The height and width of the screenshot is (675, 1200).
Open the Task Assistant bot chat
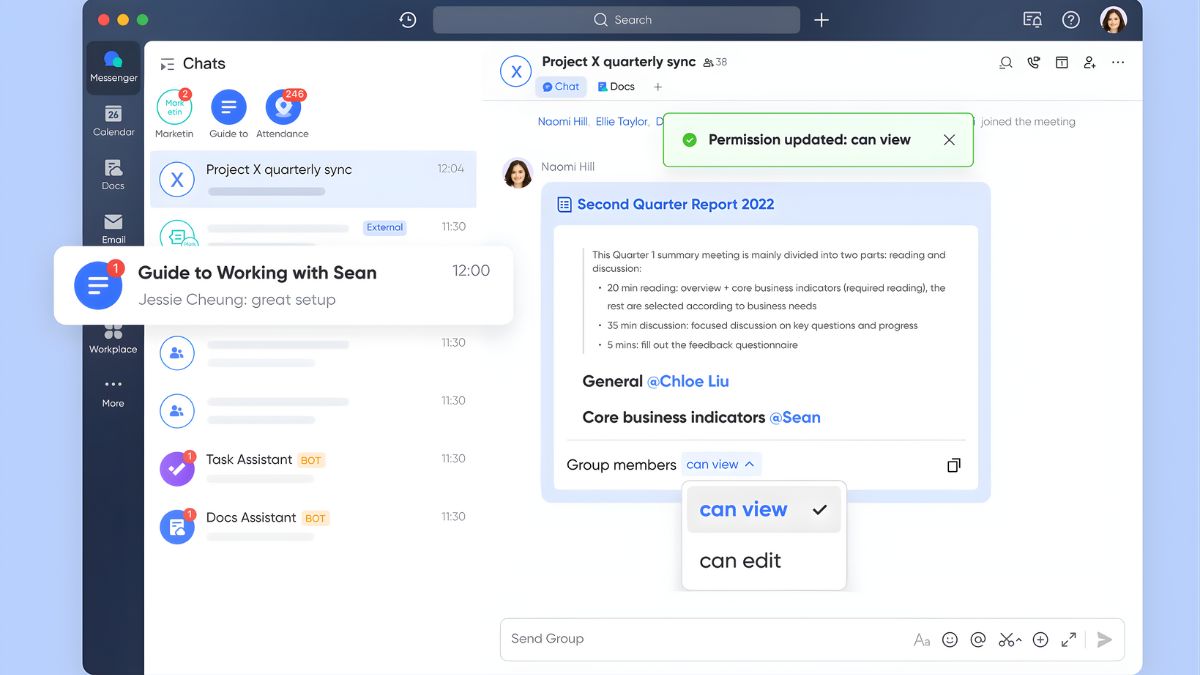click(249, 460)
